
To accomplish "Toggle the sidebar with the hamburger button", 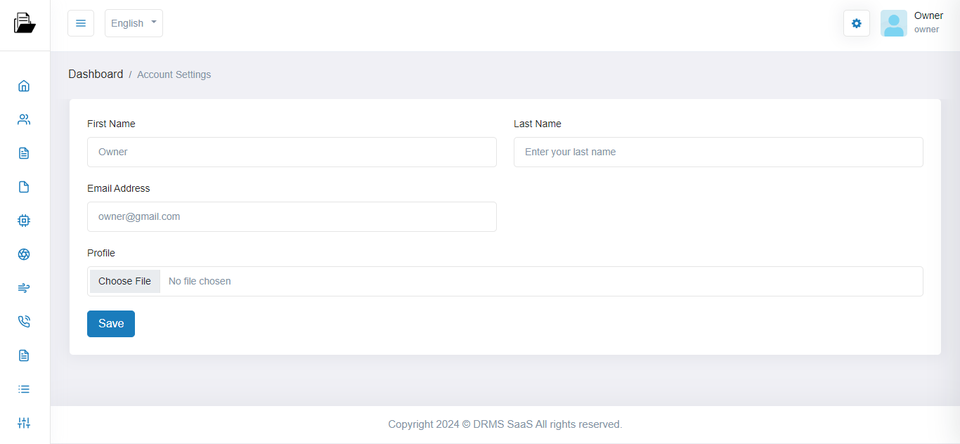I will [81, 23].
